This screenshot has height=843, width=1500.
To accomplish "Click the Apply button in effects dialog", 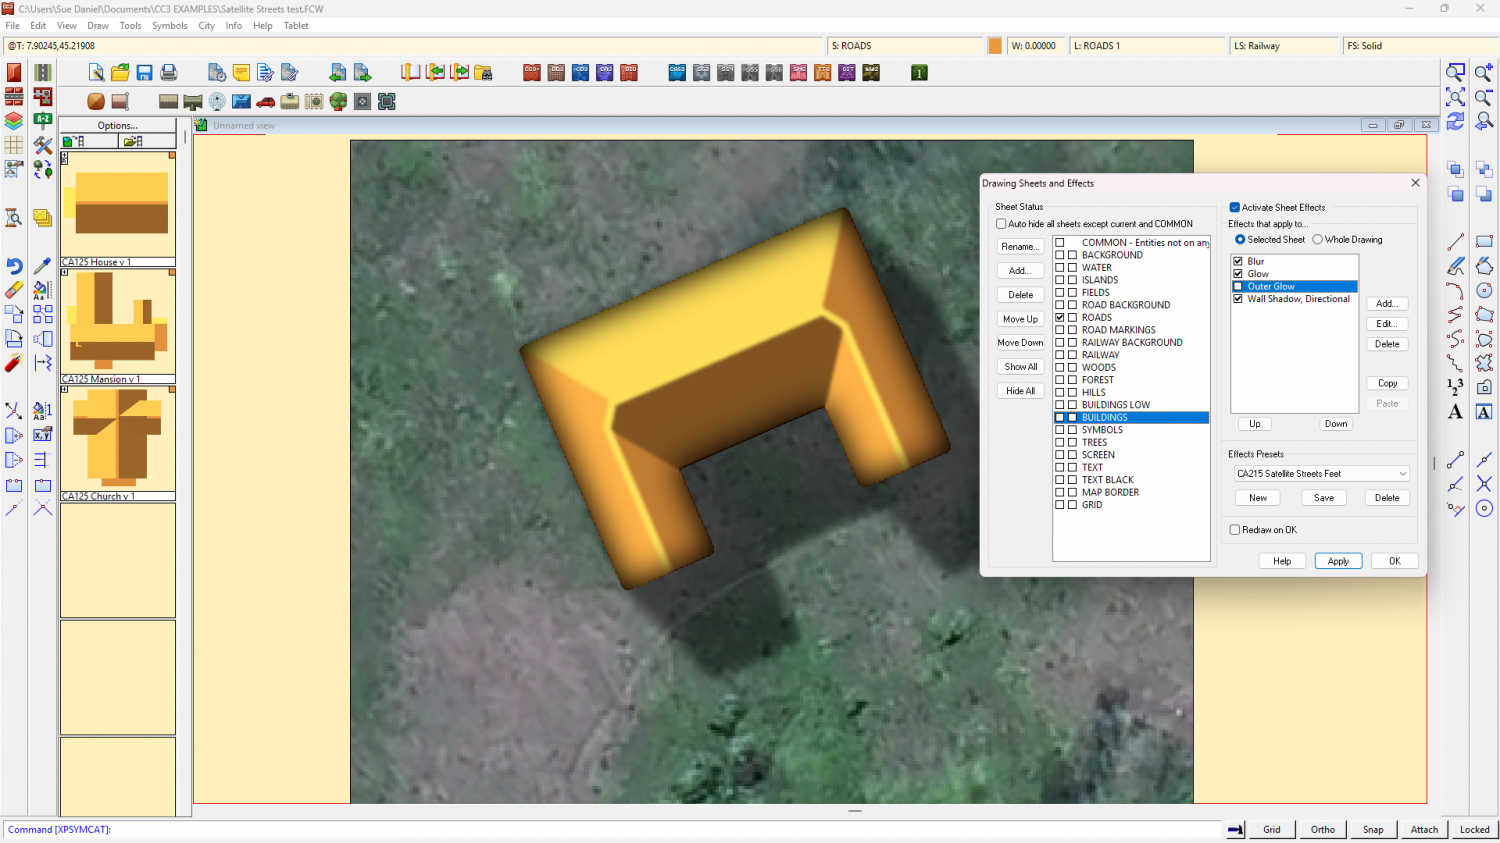I will tap(1338, 561).
